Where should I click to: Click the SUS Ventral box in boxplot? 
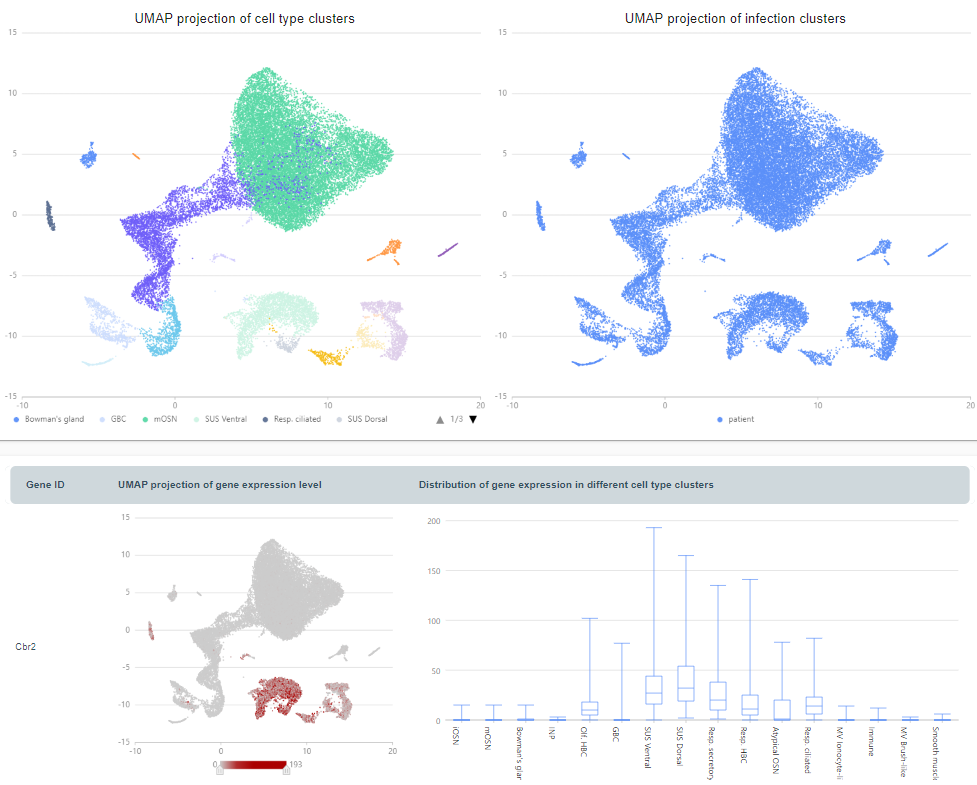(x=653, y=690)
